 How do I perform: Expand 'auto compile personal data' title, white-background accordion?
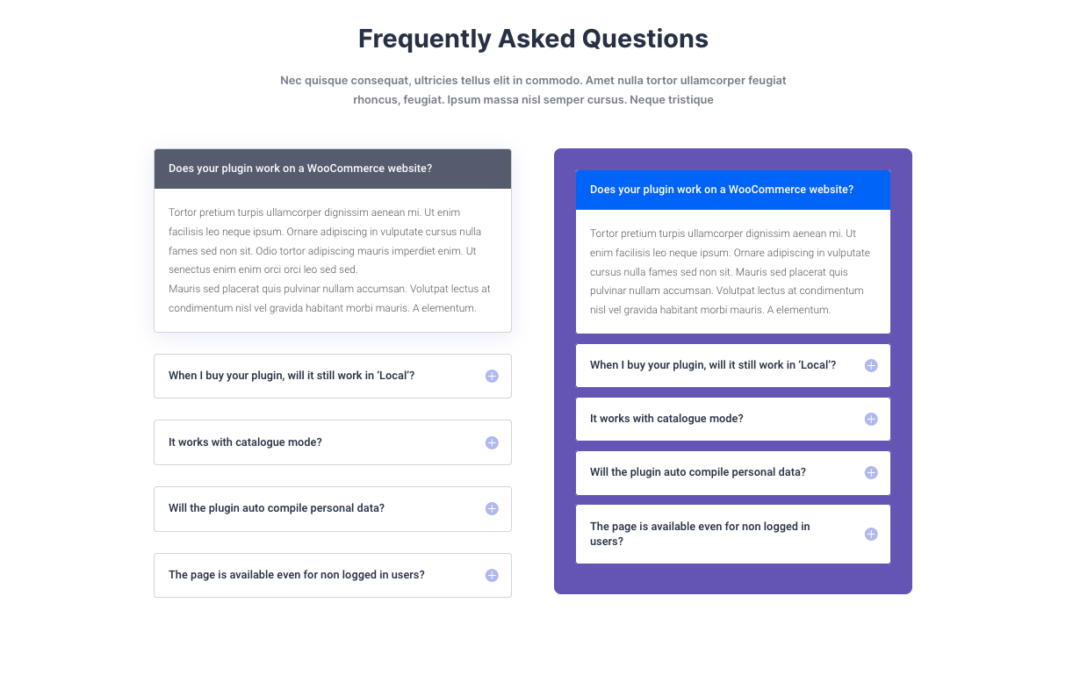click(276, 508)
